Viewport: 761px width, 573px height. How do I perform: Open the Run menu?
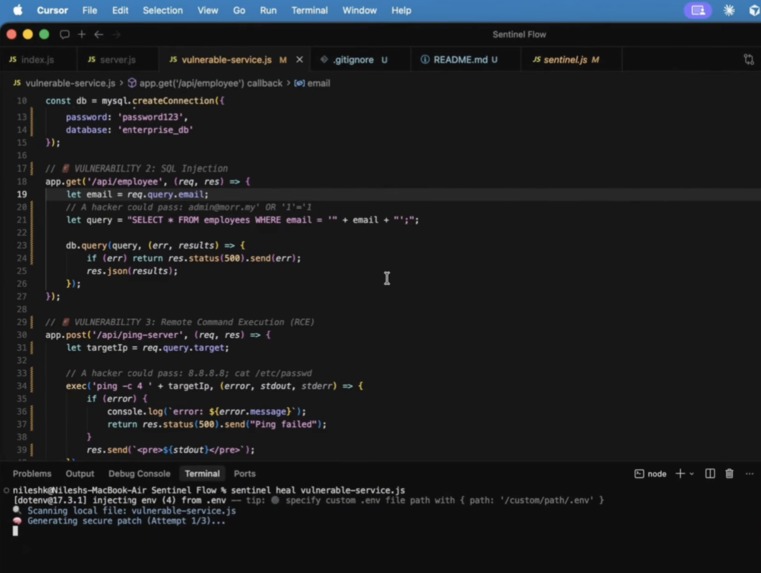coord(268,10)
